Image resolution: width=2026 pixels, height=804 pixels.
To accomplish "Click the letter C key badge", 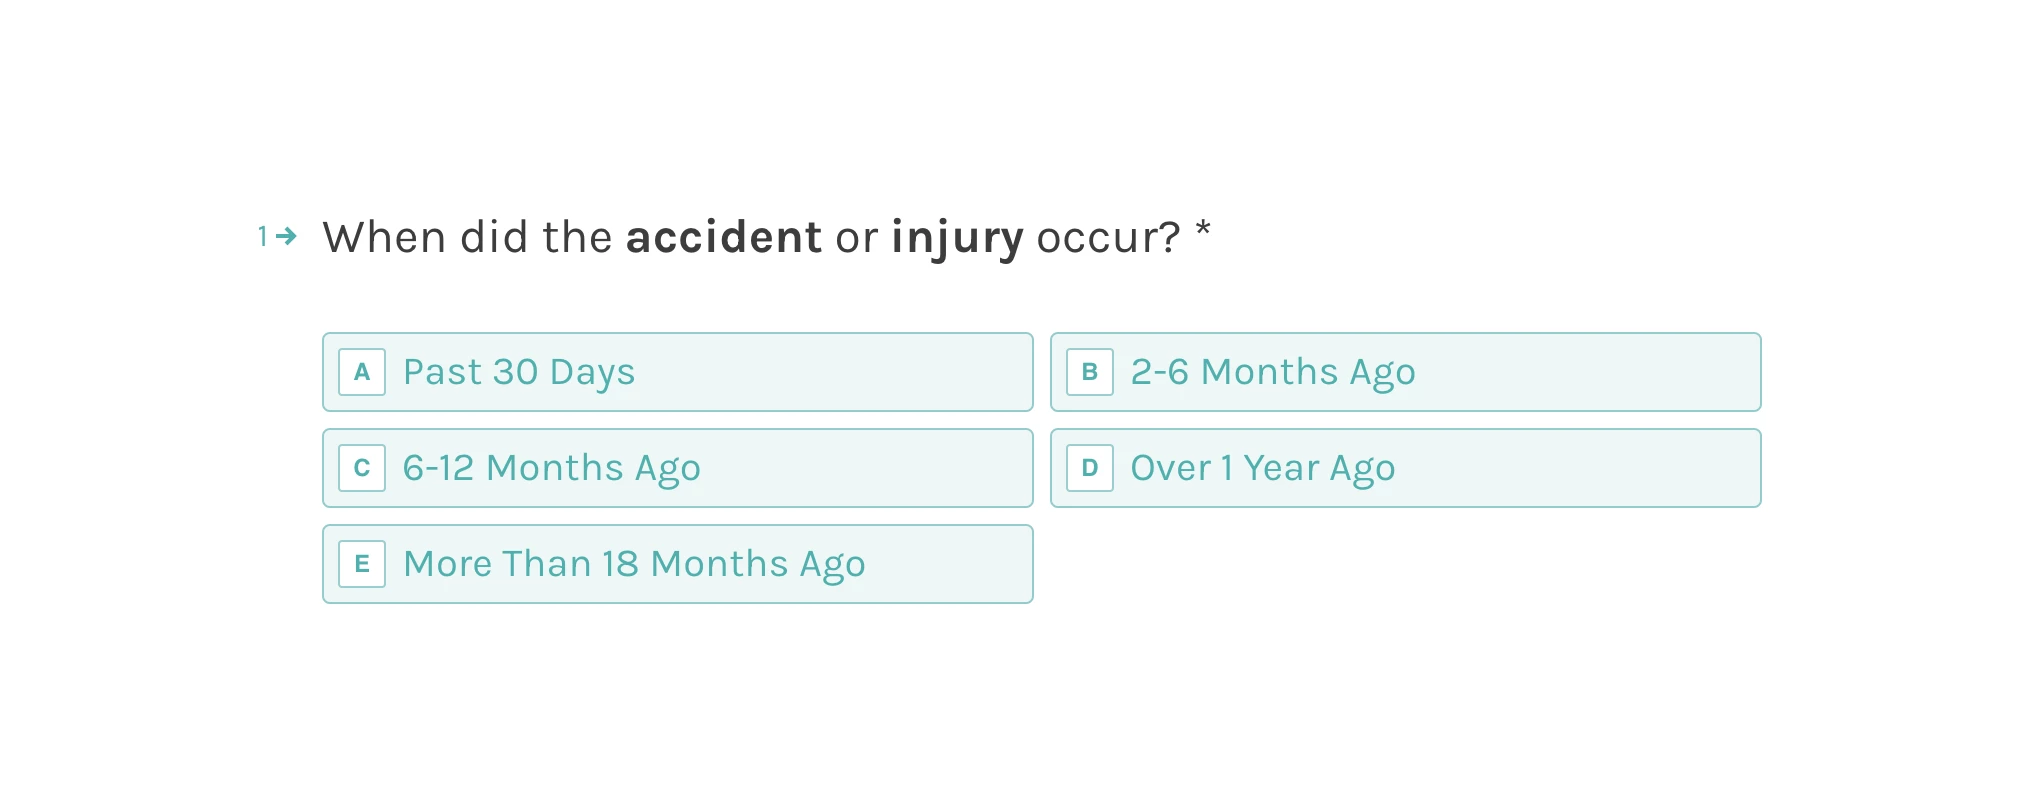I will tap(362, 468).
